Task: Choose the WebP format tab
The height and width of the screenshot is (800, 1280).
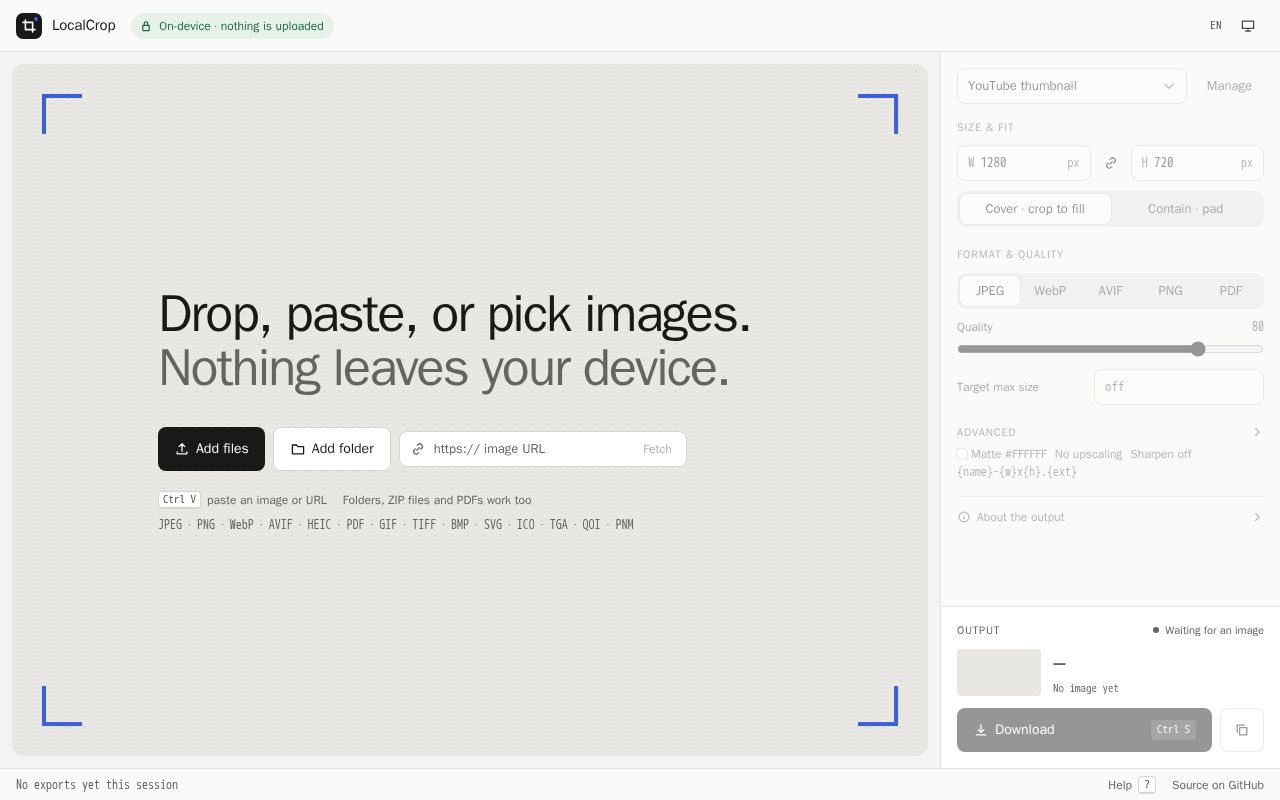Action: click(x=1050, y=291)
